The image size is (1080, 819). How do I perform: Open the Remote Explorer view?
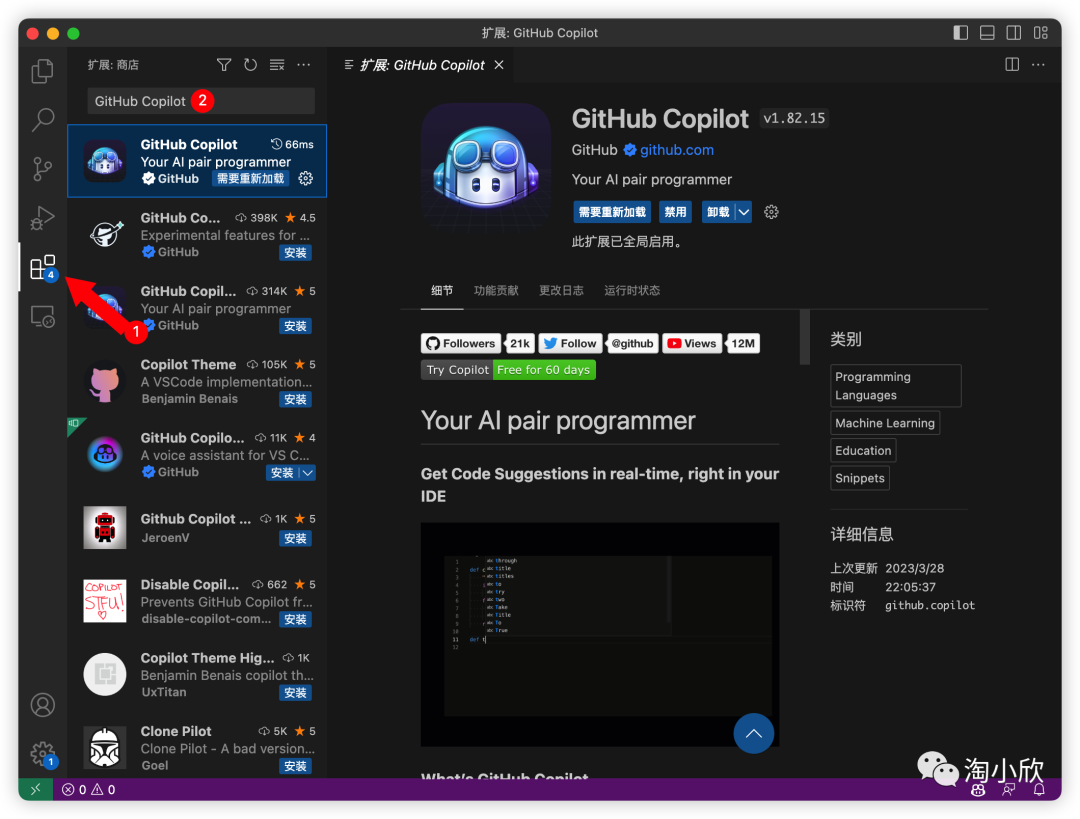[x=43, y=317]
